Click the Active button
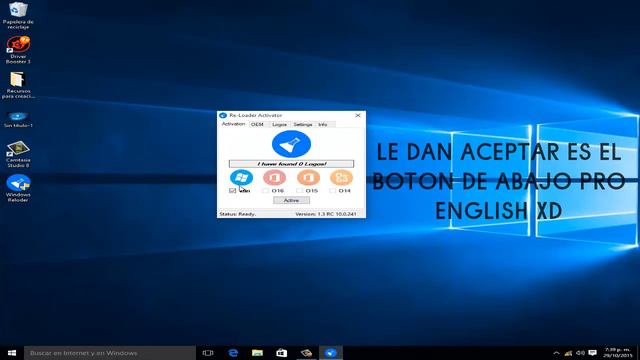 291,200
